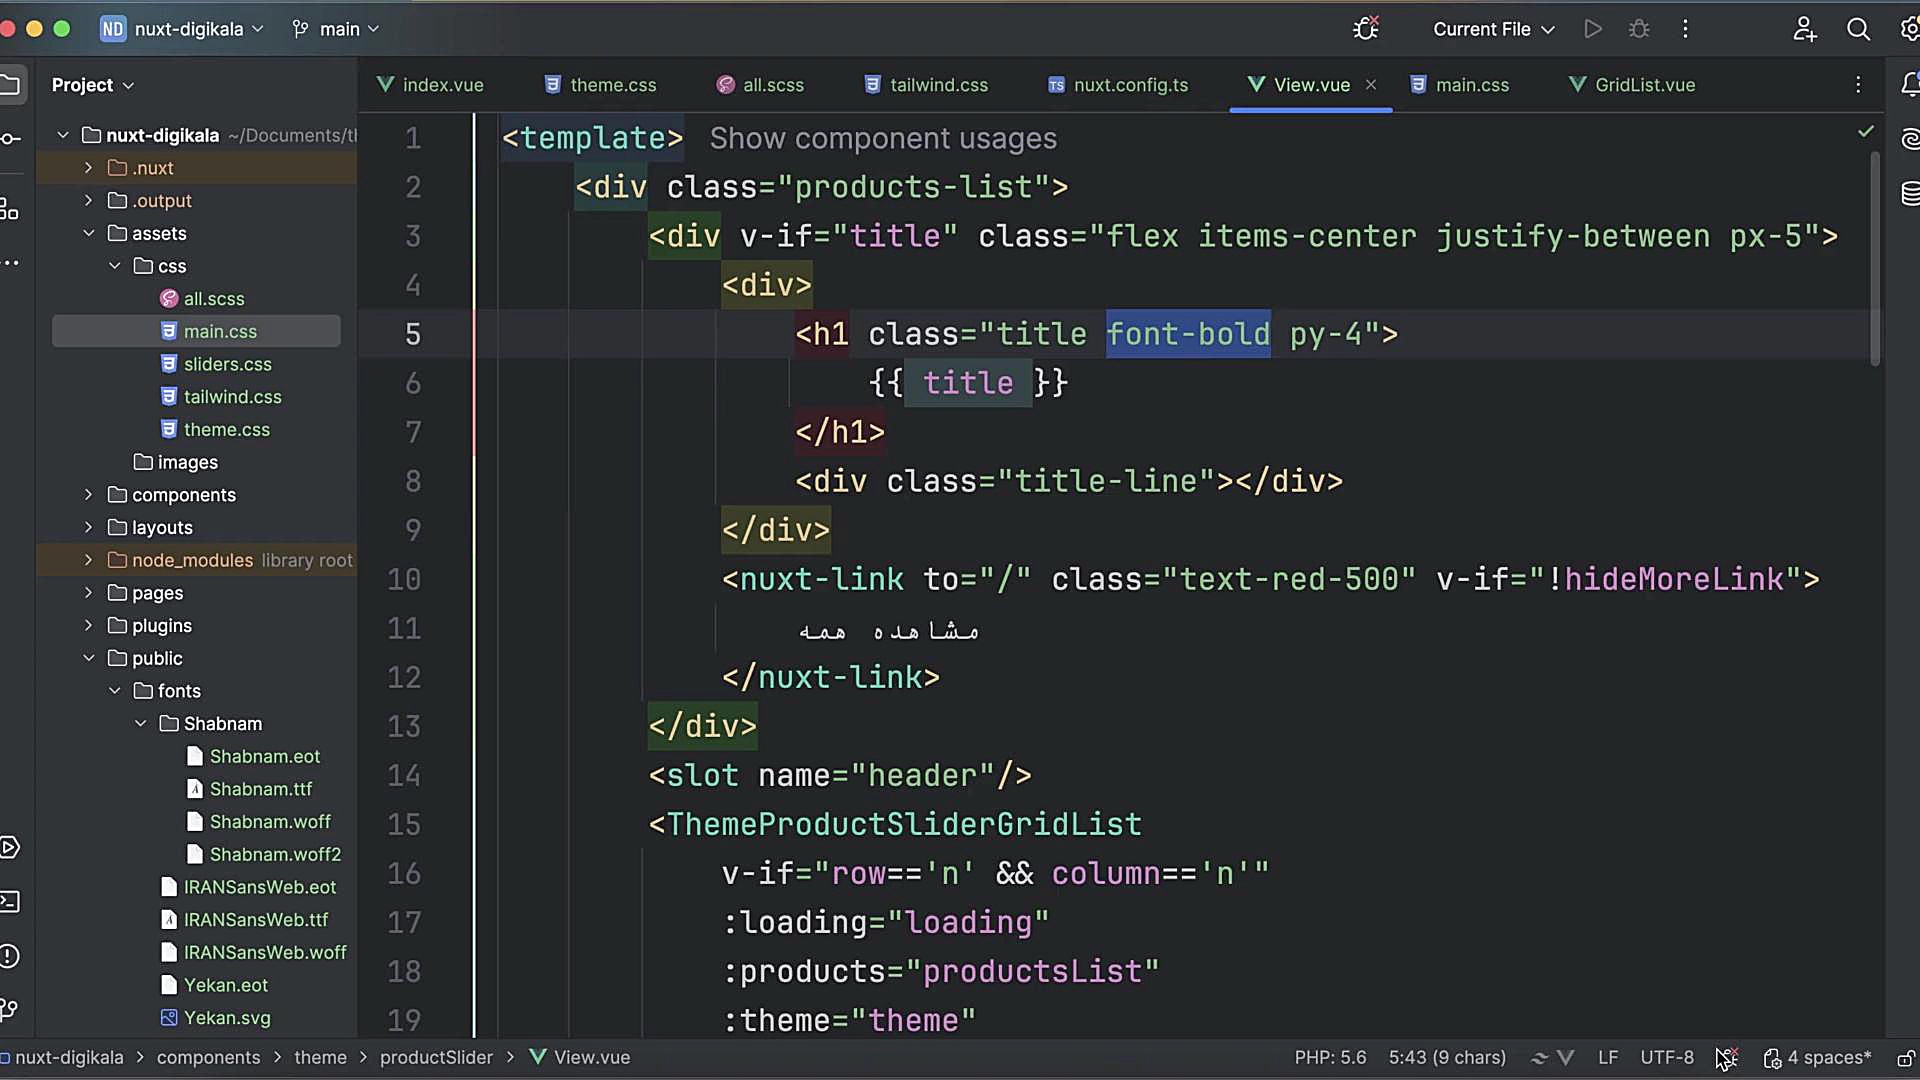Open IDE settings gear icon
Screen dimensions: 1920x1080
pyautogui.click(x=1910, y=29)
